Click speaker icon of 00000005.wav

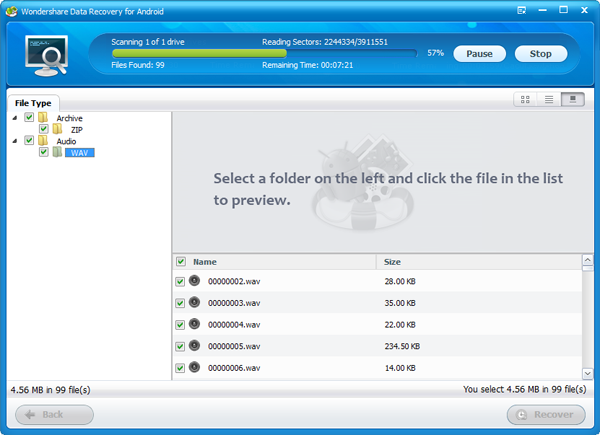194,345
